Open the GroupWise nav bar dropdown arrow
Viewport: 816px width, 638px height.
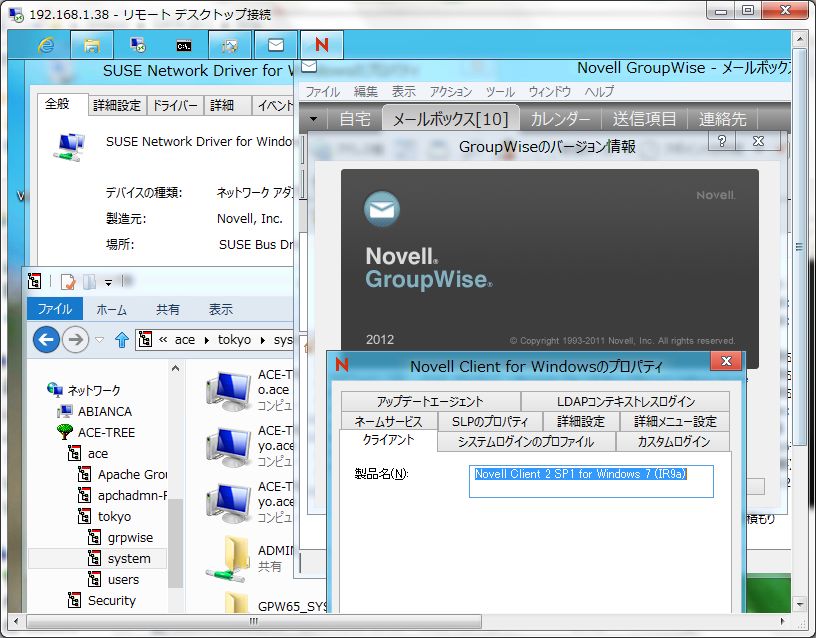313,119
